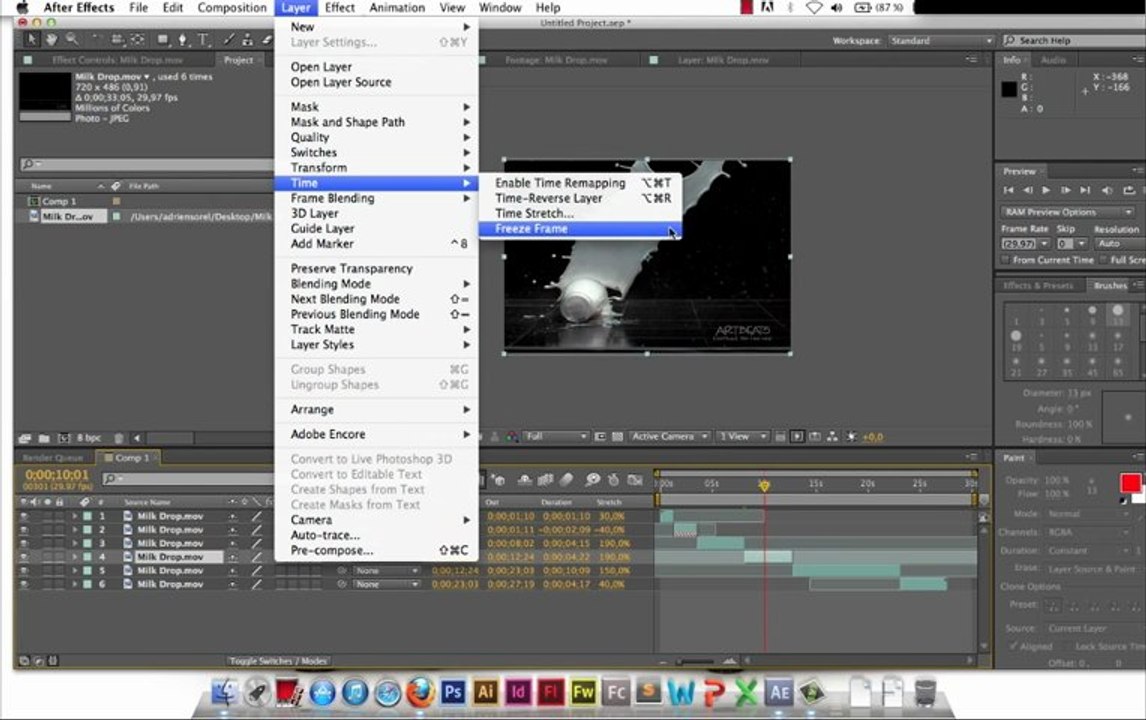This screenshot has height=720, width=1146.
Task: Toggle Draft 3D icon in timeline header
Action: [x=499, y=480]
